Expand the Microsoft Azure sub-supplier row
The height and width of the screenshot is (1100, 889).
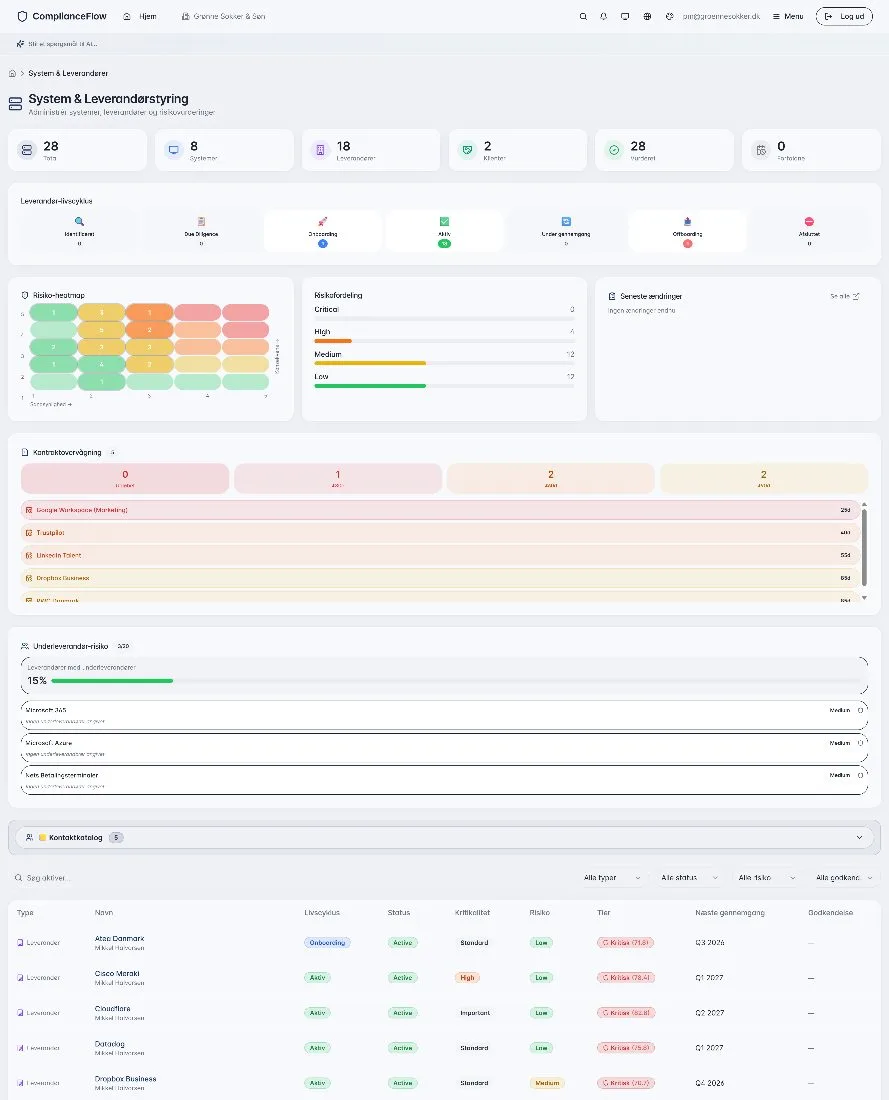444,748
